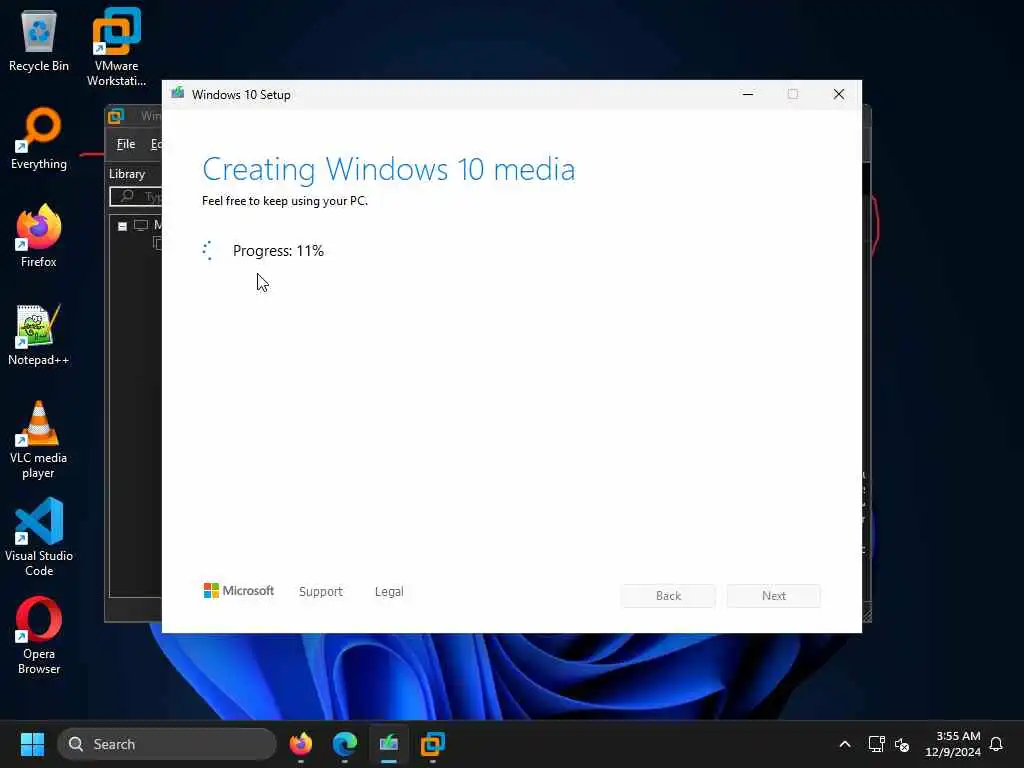Open the network status tray icon
The image size is (1024, 768).
pos(876,744)
